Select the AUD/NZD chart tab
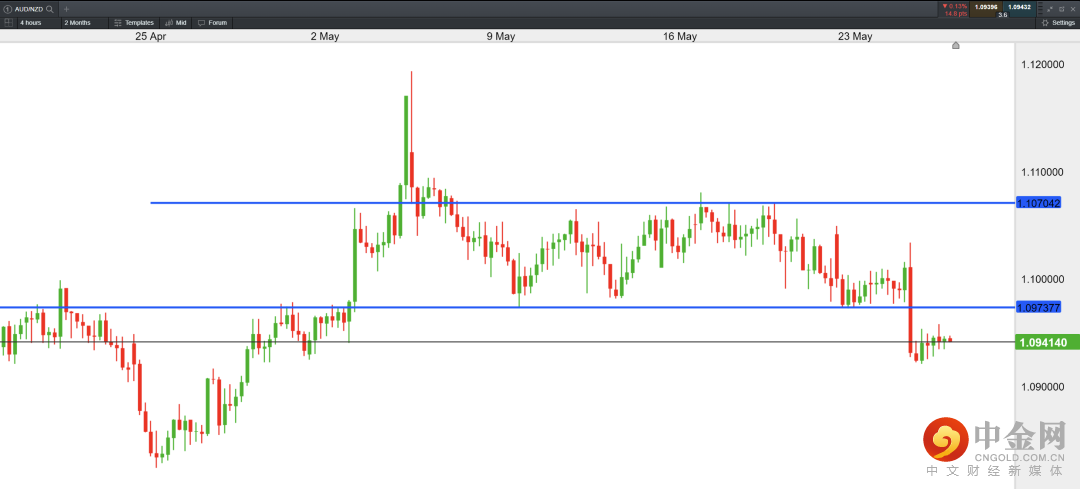 [x=29, y=9]
